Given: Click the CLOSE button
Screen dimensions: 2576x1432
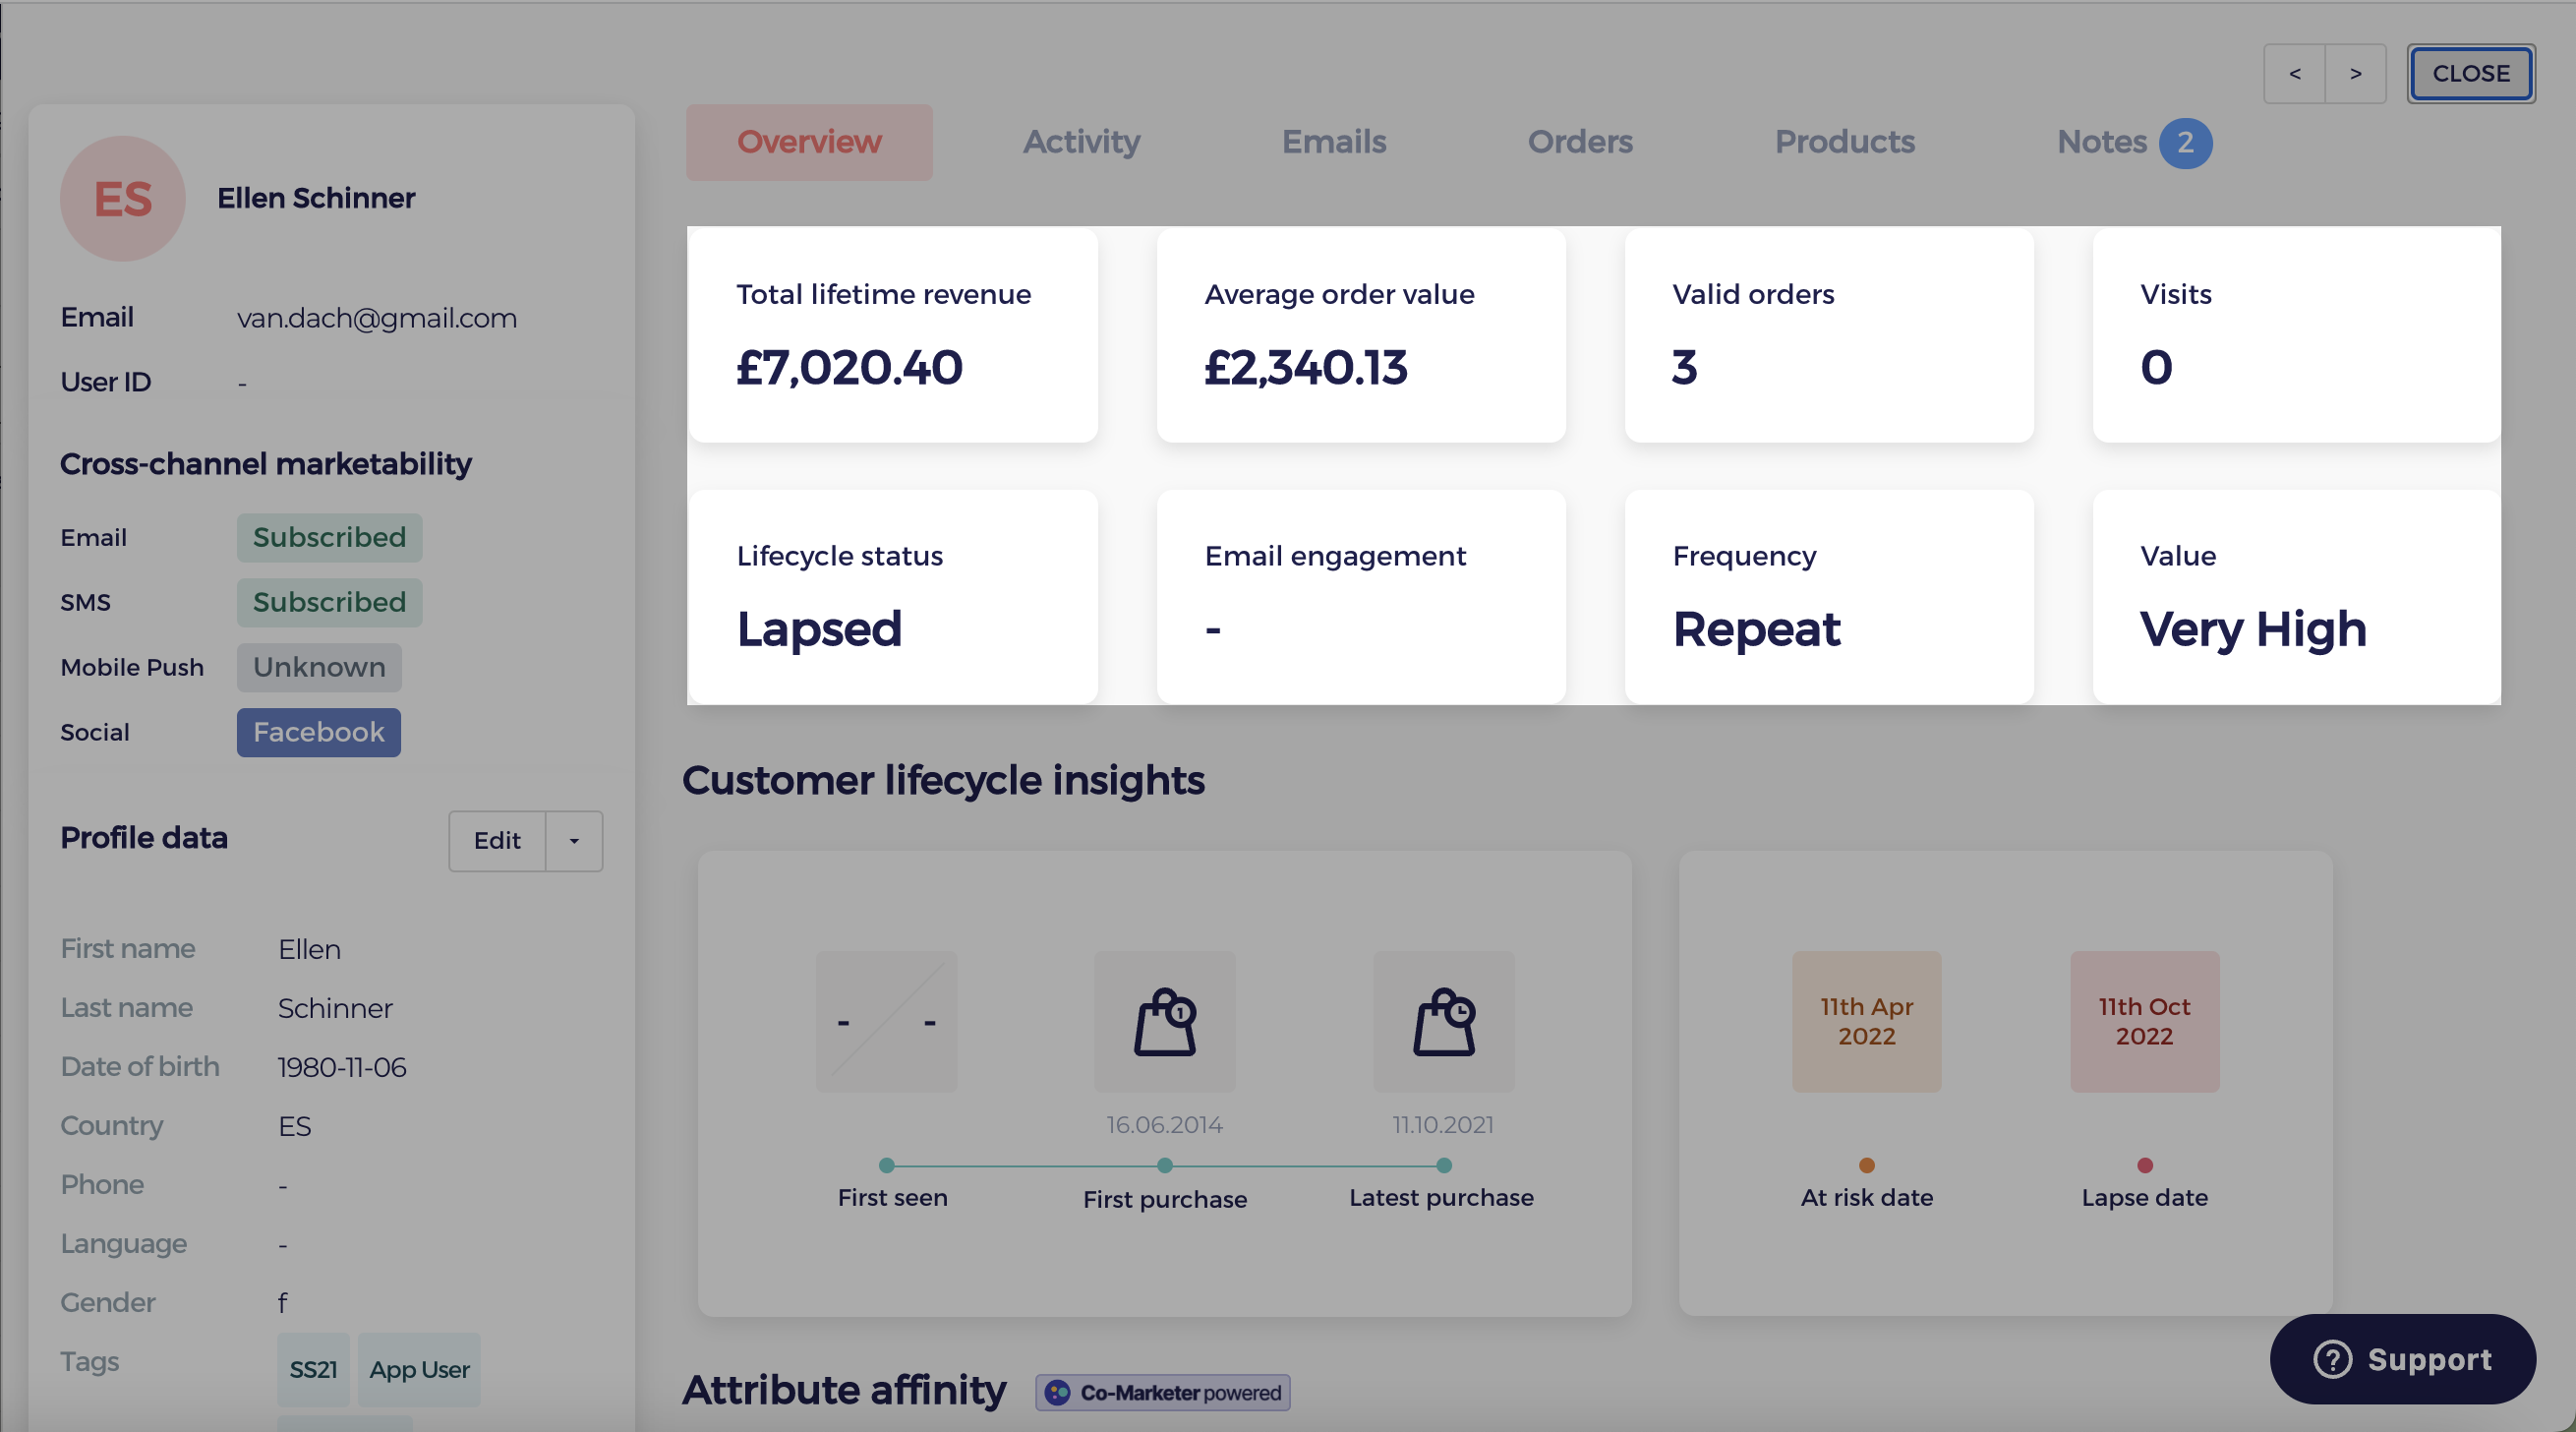Looking at the screenshot, I should (x=2471, y=73).
